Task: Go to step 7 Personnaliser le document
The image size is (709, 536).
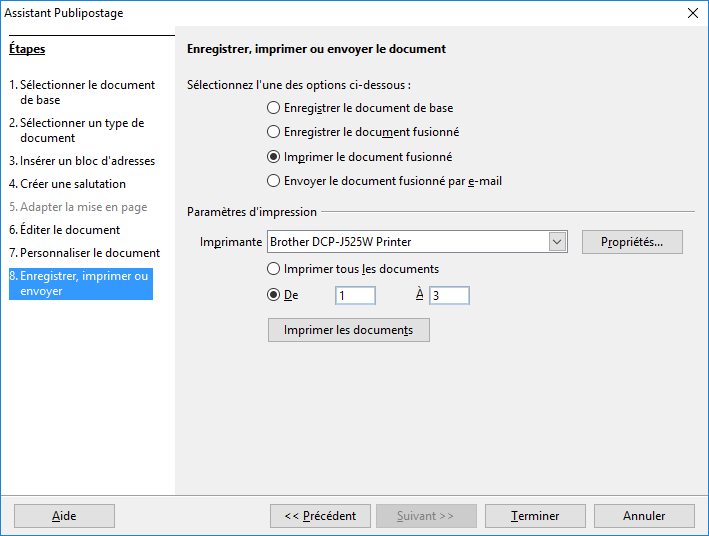Action: [x=85, y=253]
